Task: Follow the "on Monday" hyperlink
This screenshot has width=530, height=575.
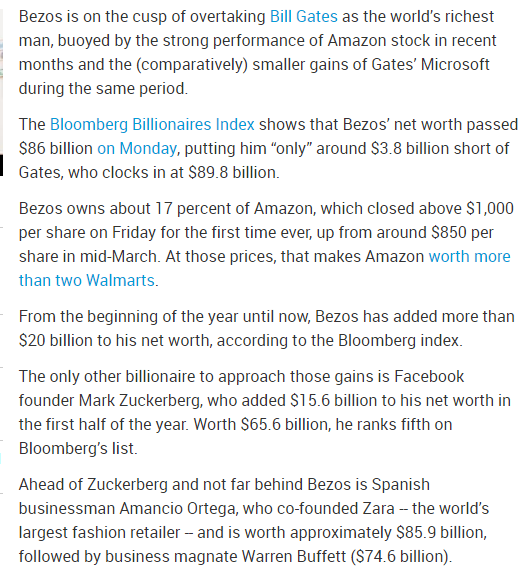Action: tap(137, 149)
